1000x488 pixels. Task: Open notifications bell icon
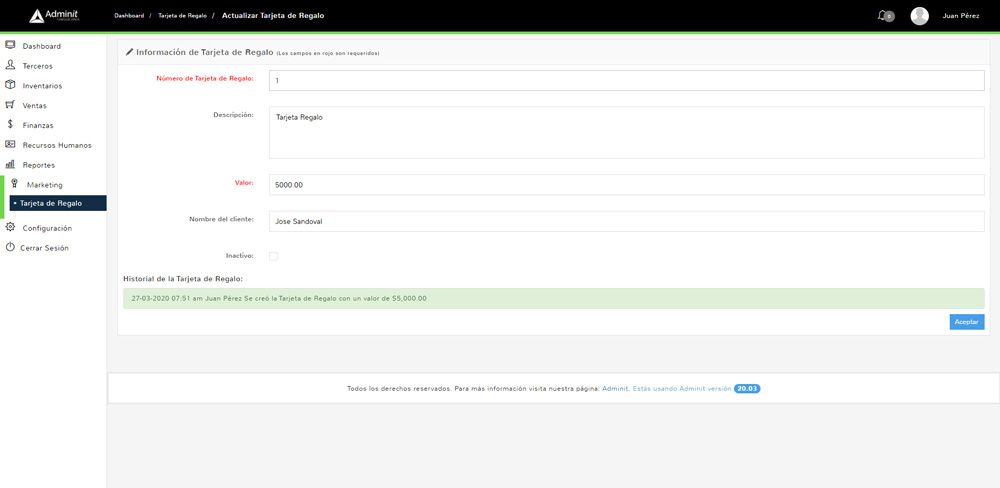[x=882, y=16]
